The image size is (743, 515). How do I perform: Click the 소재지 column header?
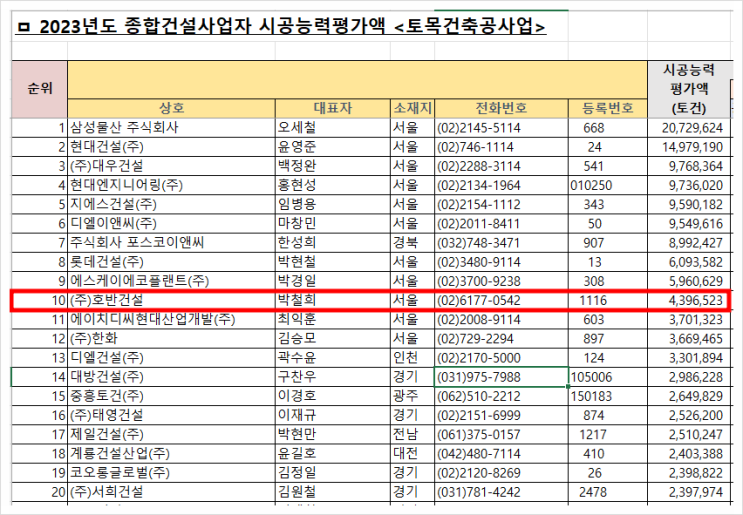pyautogui.click(x=412, y=108)
